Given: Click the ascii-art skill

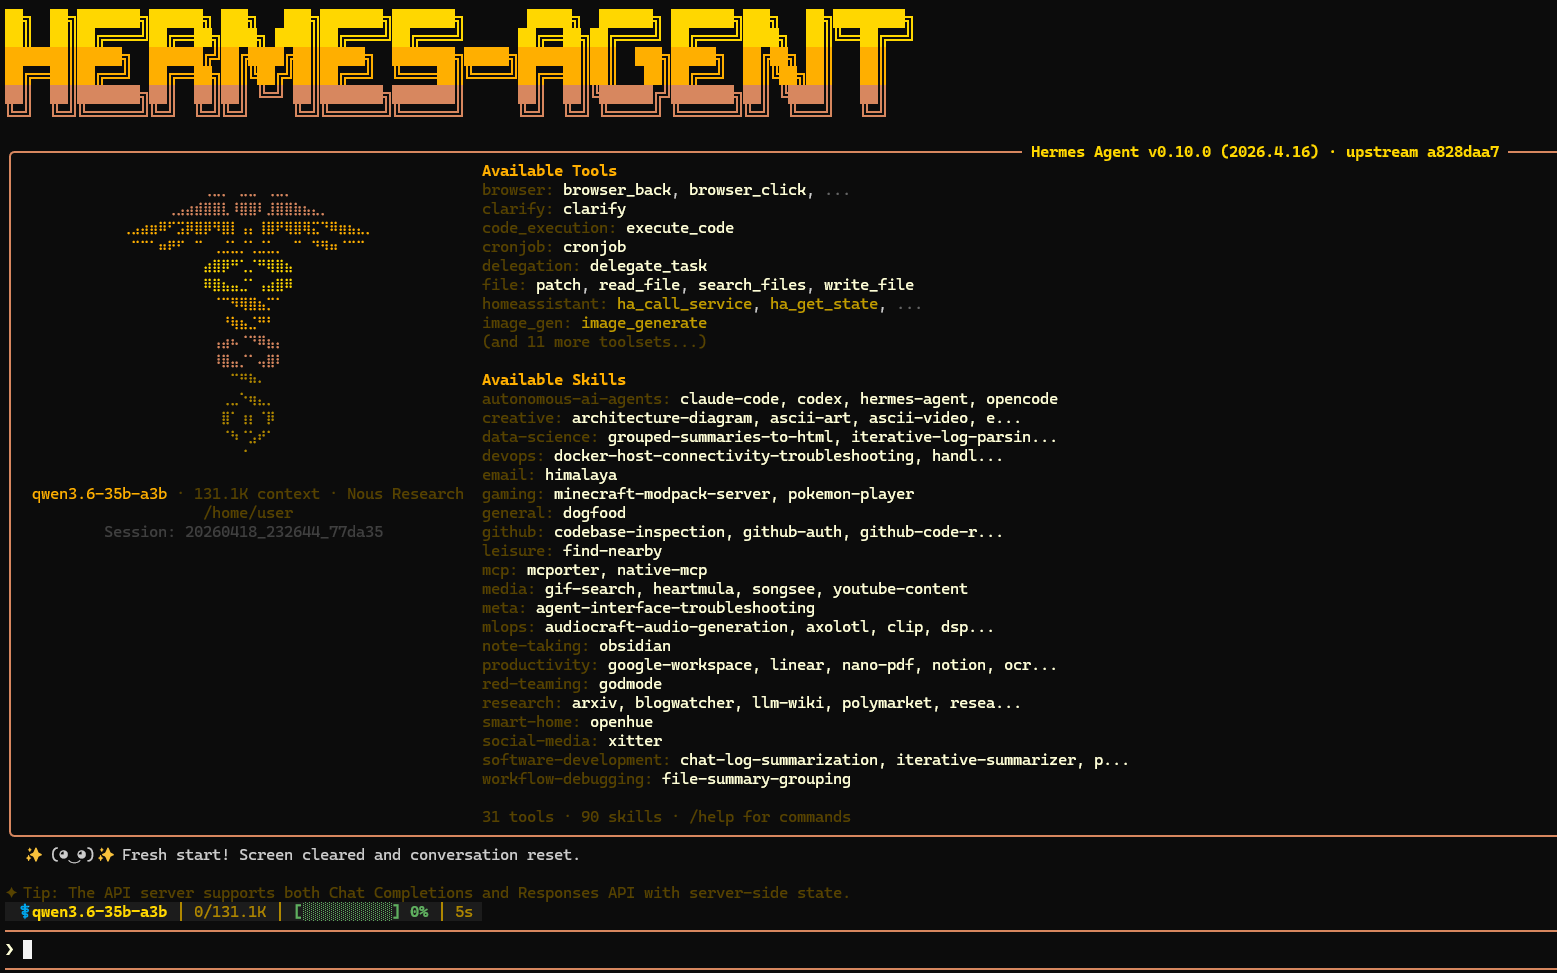Looking at the screenshot, I should click(x=810, y=418).
